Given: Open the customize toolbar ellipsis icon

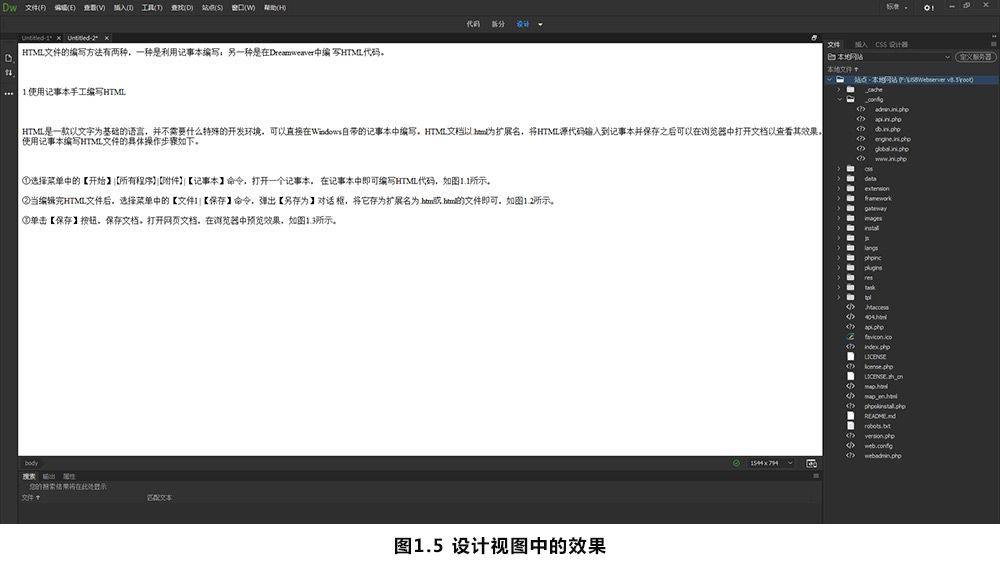Looking at the screenshot, I should pyautogui.click(x=8, y=93).
